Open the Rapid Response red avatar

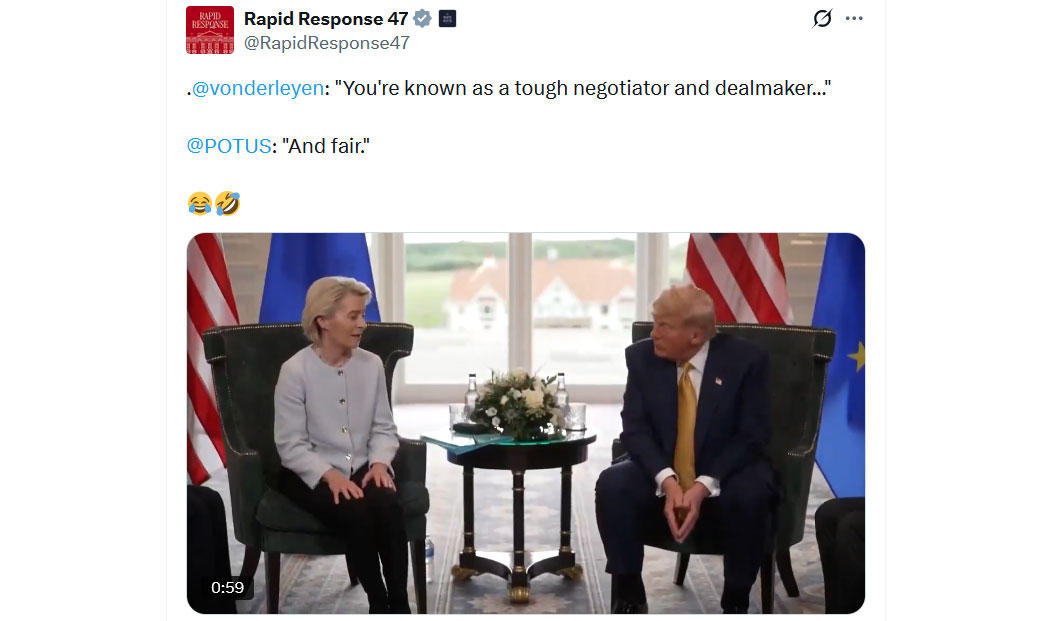(x=210, y=29)
